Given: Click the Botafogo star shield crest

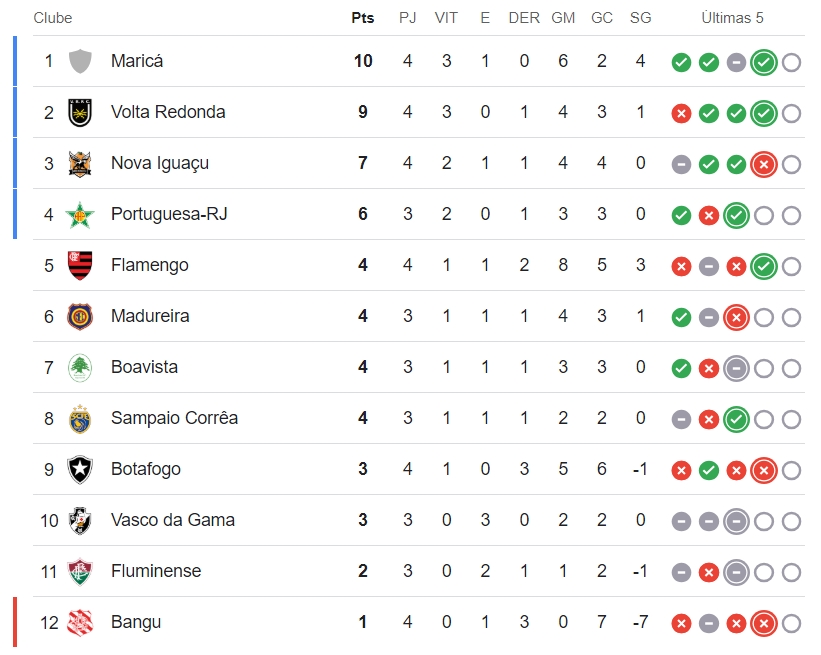Looking at the screenshot, I should 80,469.
